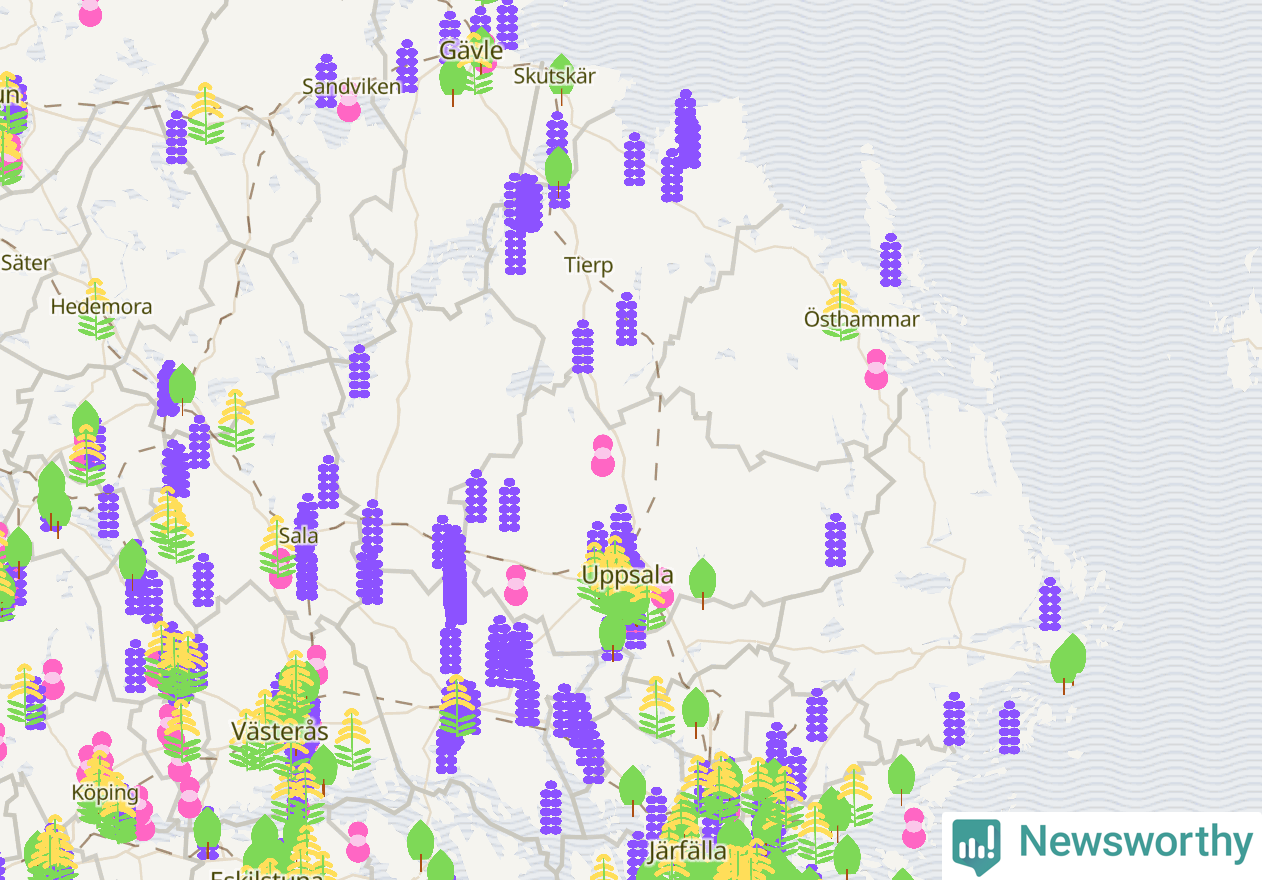Click the yellow plant icon at Hedemora
Screen dimensions: 1262x880
tap(96, 309)
